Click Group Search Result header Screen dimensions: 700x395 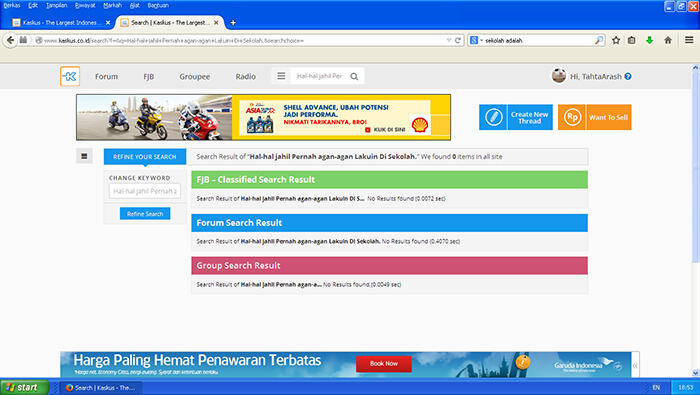pyautogui.click(x=389, y=266)
